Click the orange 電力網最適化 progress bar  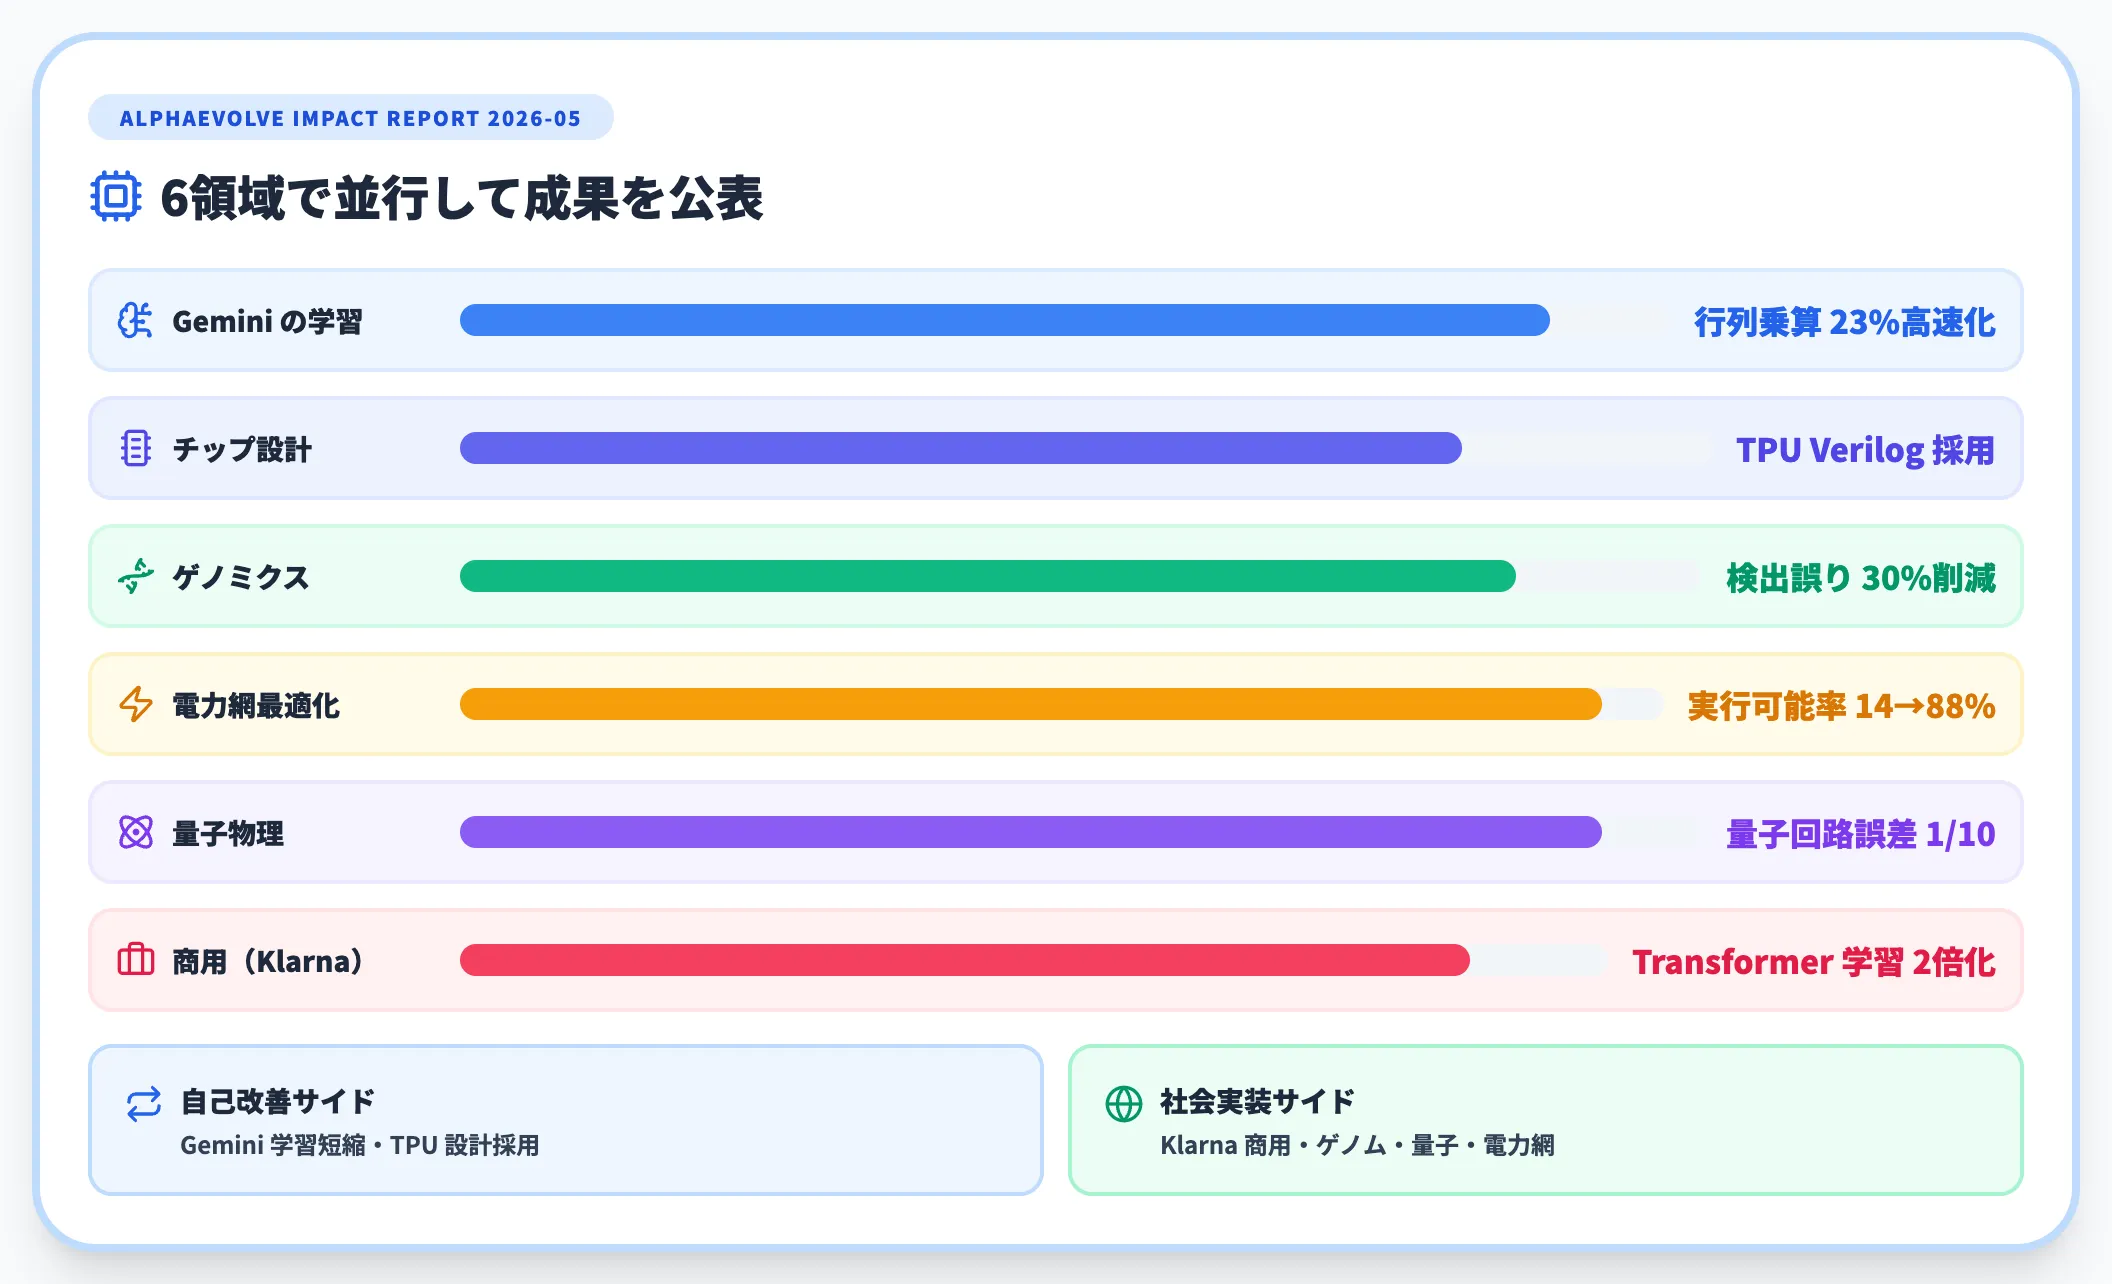point(1031,705)
